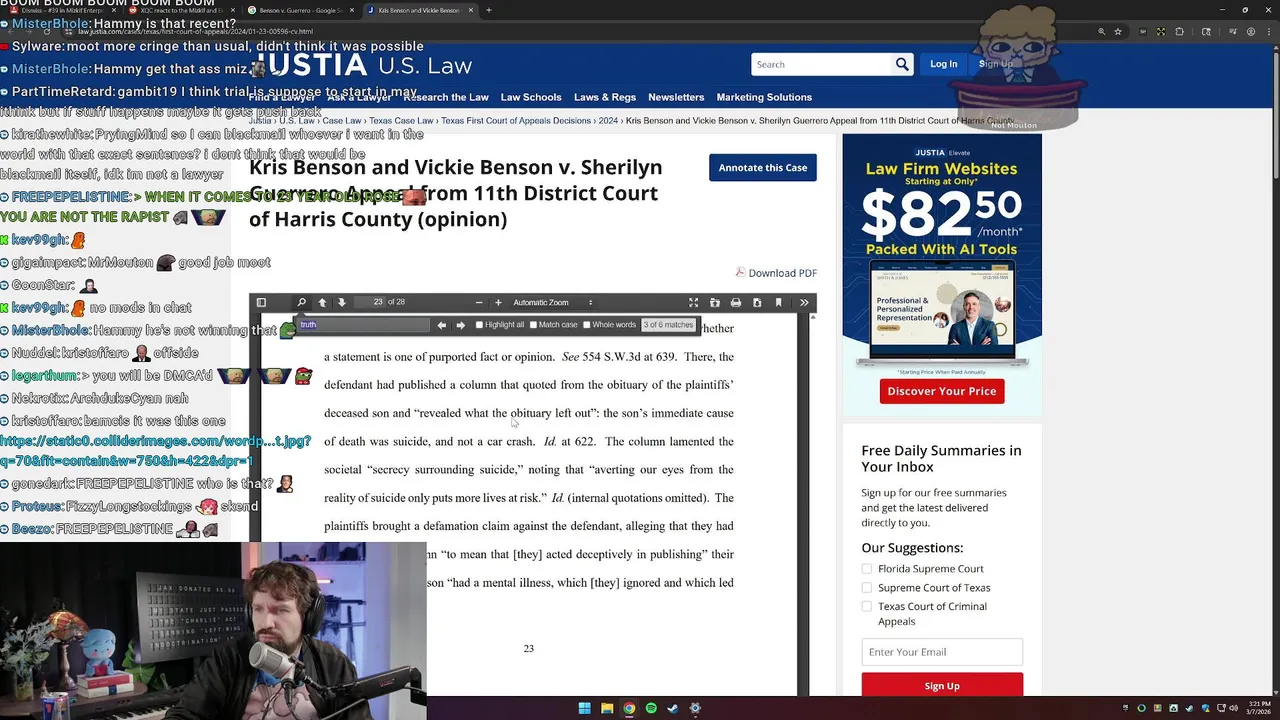Open Steam from the taskbar

point(673,708)
